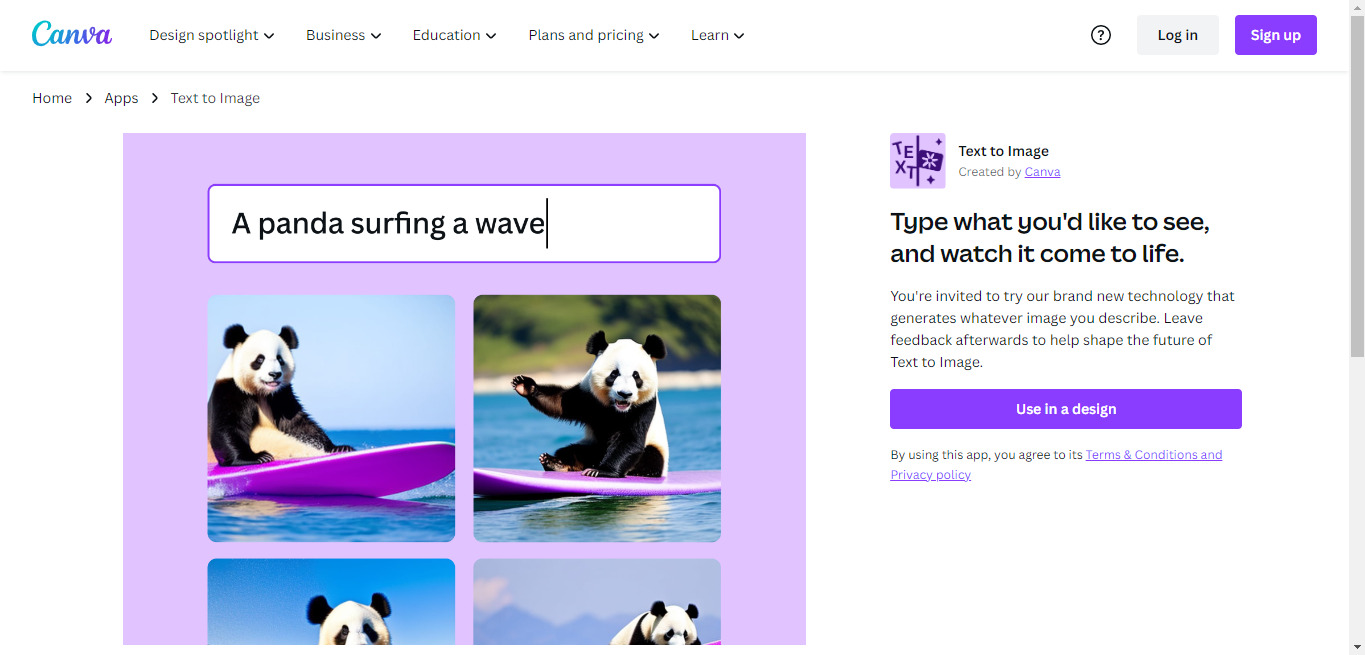
Task: Click the chevron after Home breadcrumb
Action: coord(88,98)
